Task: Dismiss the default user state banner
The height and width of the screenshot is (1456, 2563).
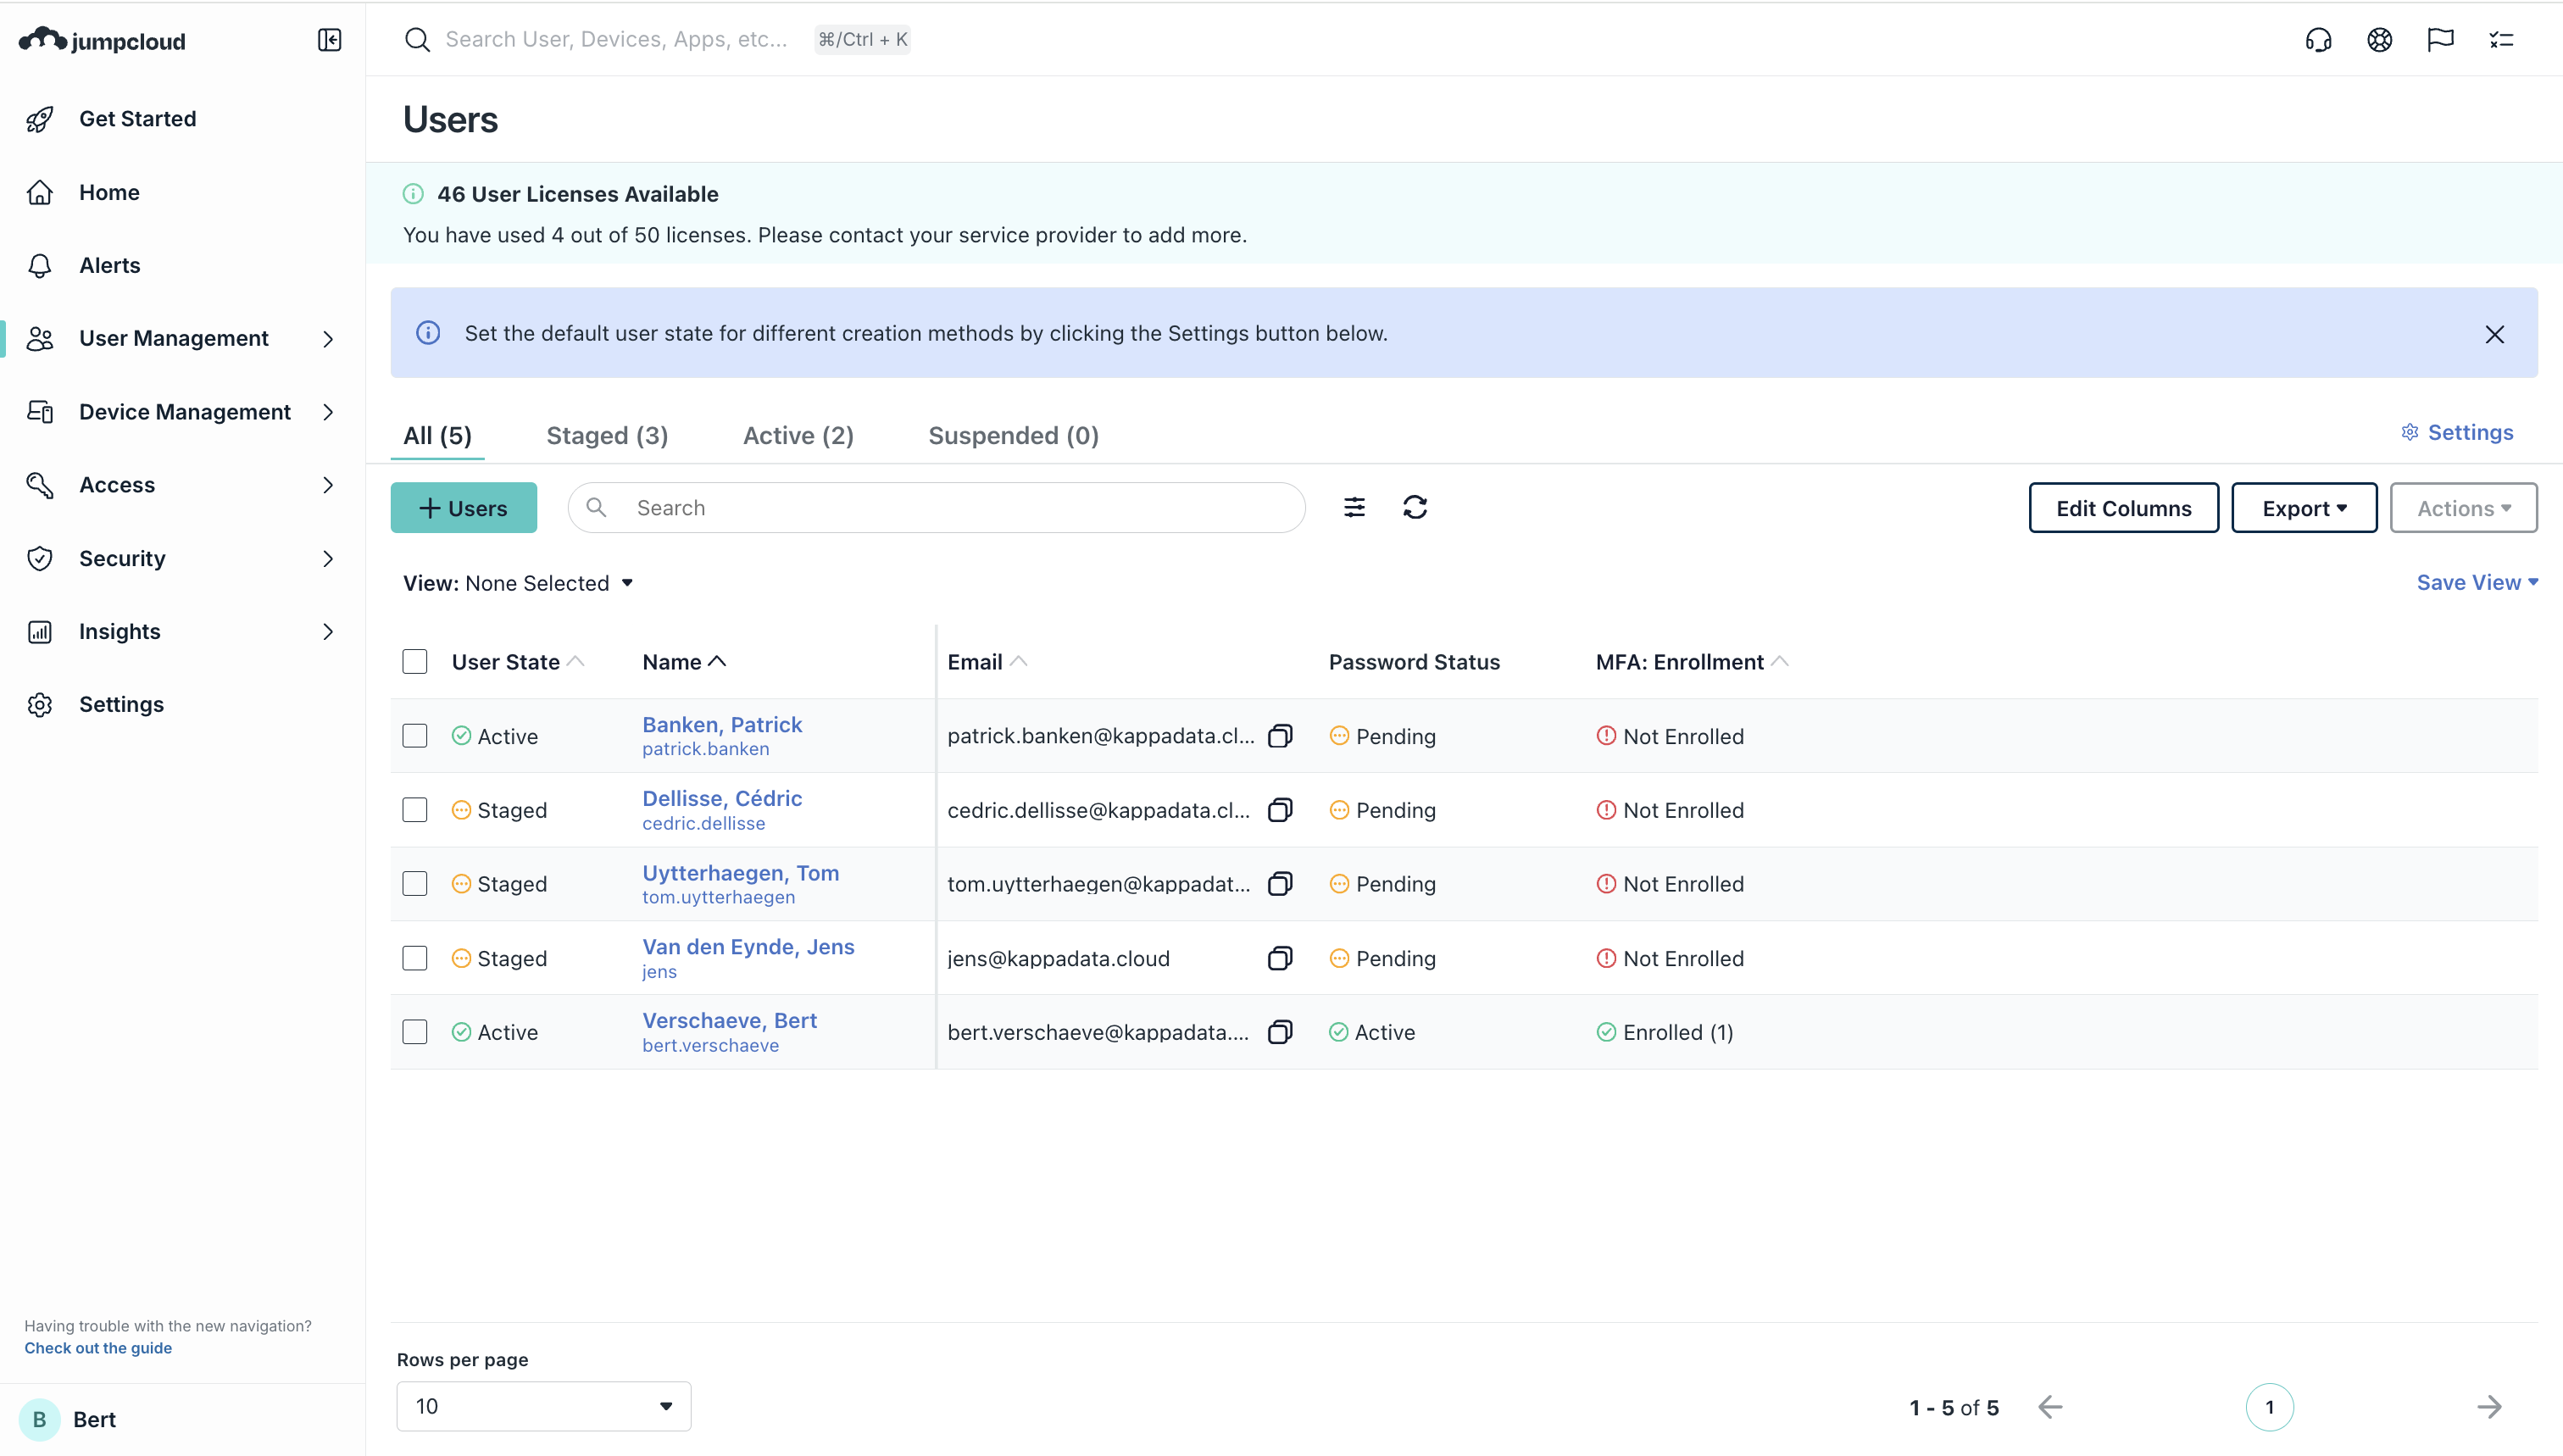Action: coord(2494,334)
